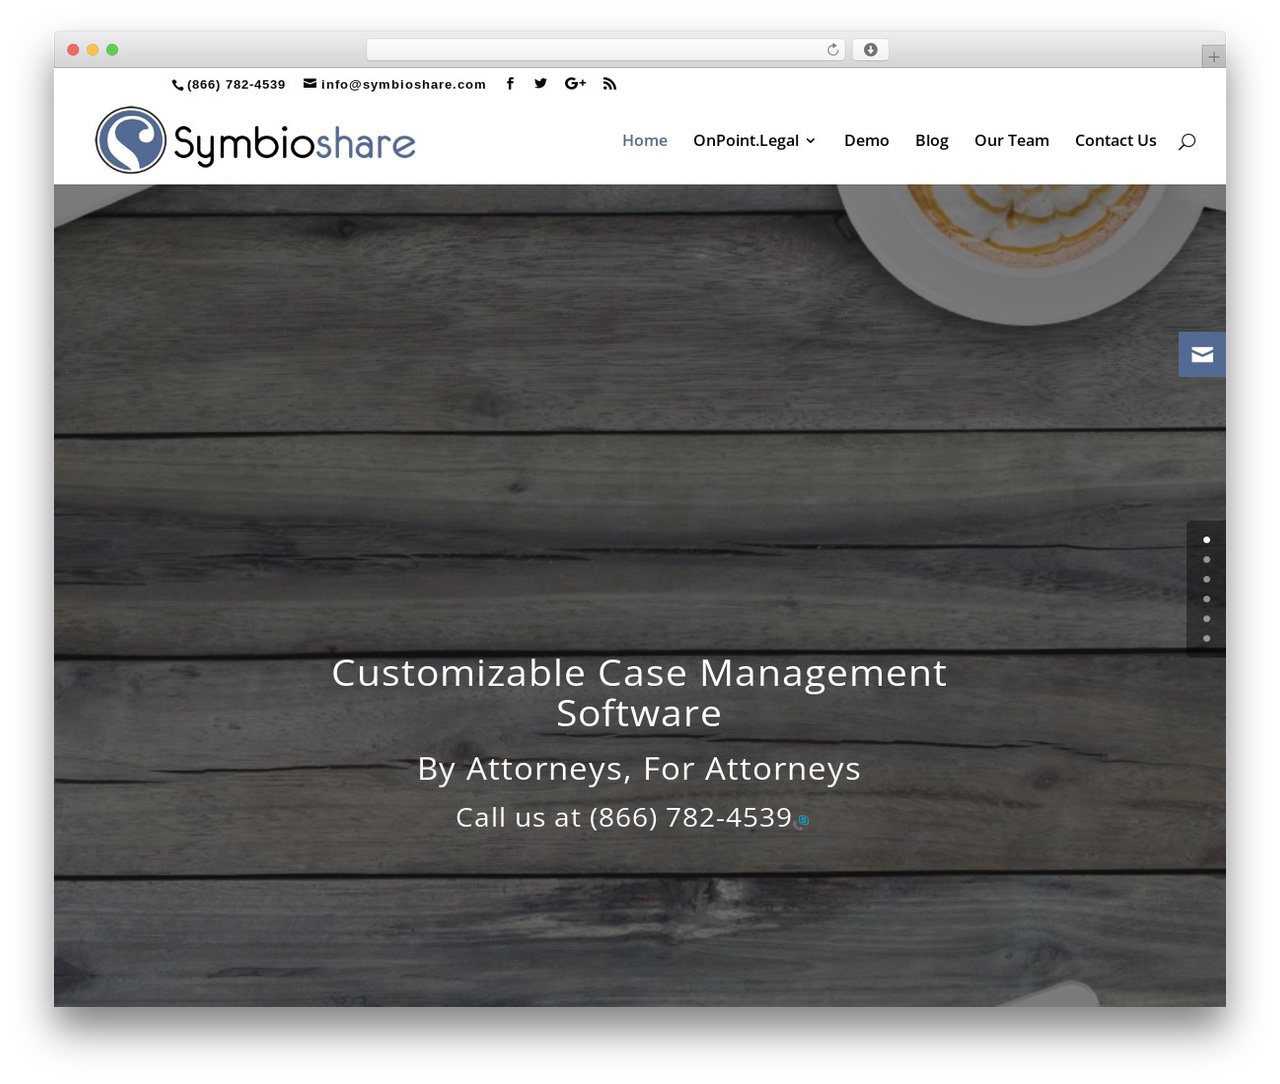Jump to the second section dot
1280x1084 pixels.
click(x=1207, y=560)
